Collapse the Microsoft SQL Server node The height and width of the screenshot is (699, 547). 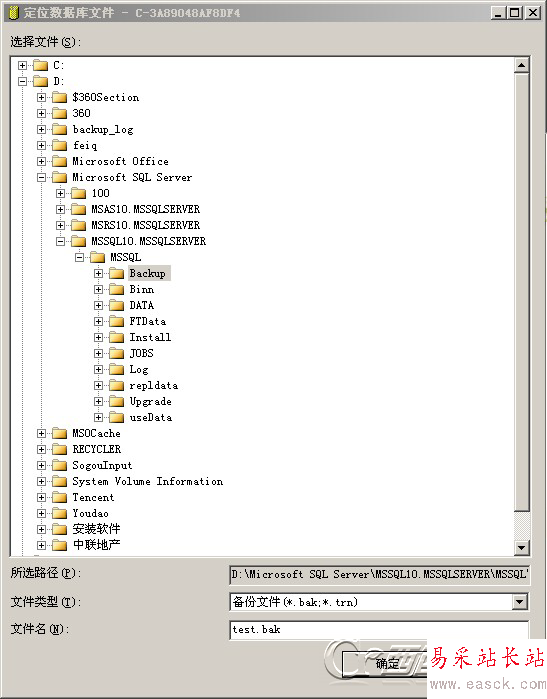pos(41,177)
